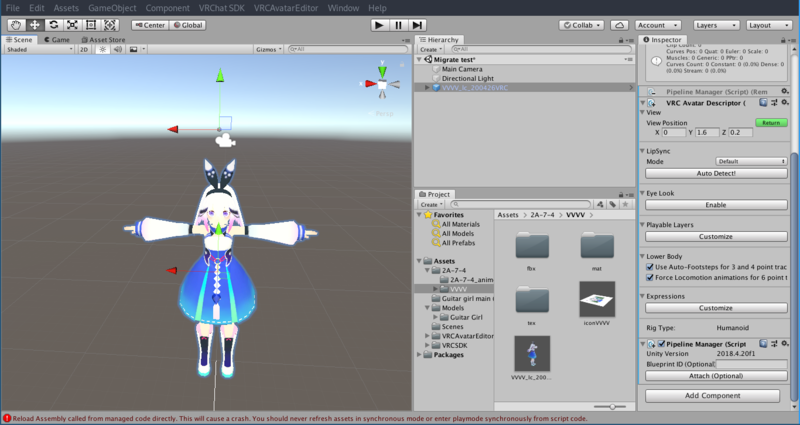Select the VVVV_lc_200 prefab thumbnail
The image size is (800, 425).
(532, 354)
